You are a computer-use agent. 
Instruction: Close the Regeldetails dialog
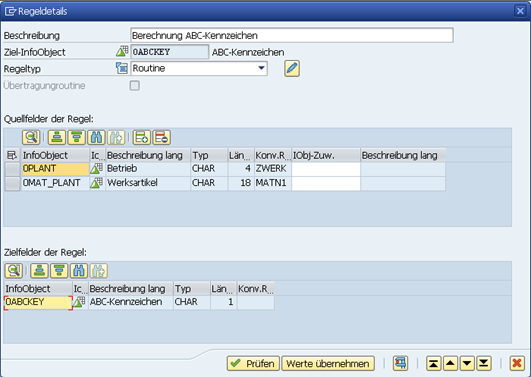click(x=520, y=11)
